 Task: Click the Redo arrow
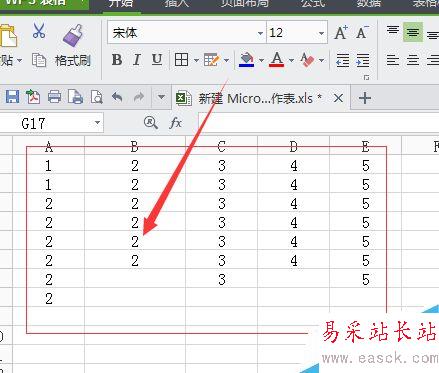click(x=139, y=97)
